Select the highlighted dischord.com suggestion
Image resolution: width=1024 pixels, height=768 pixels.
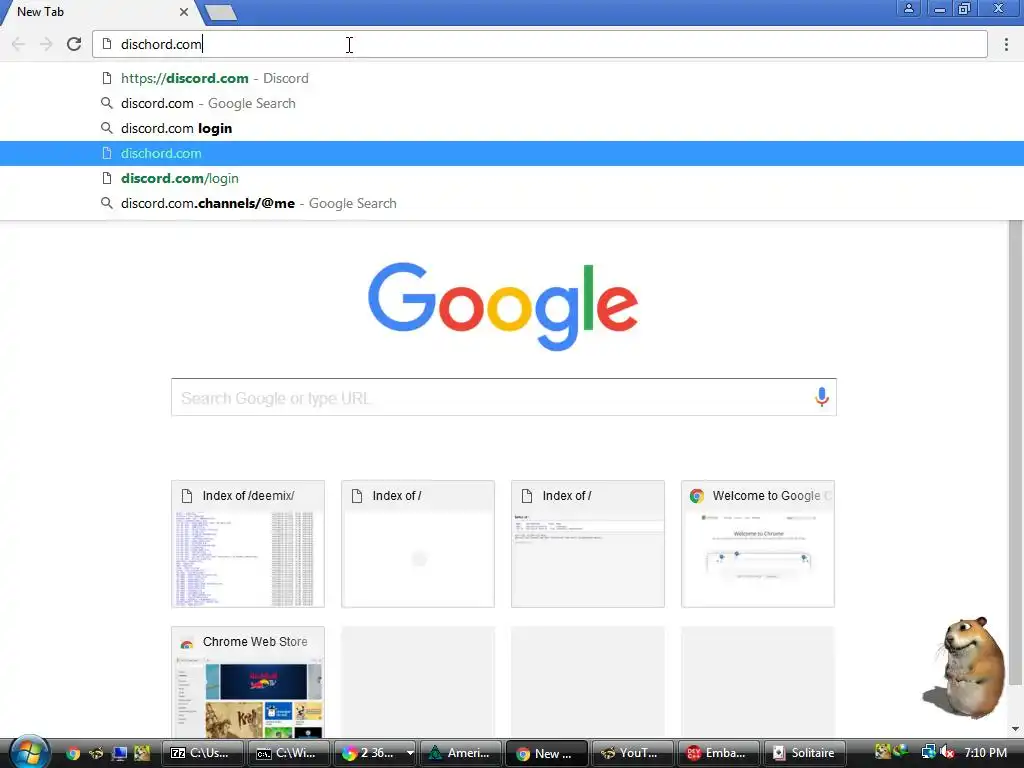(512, 153)
